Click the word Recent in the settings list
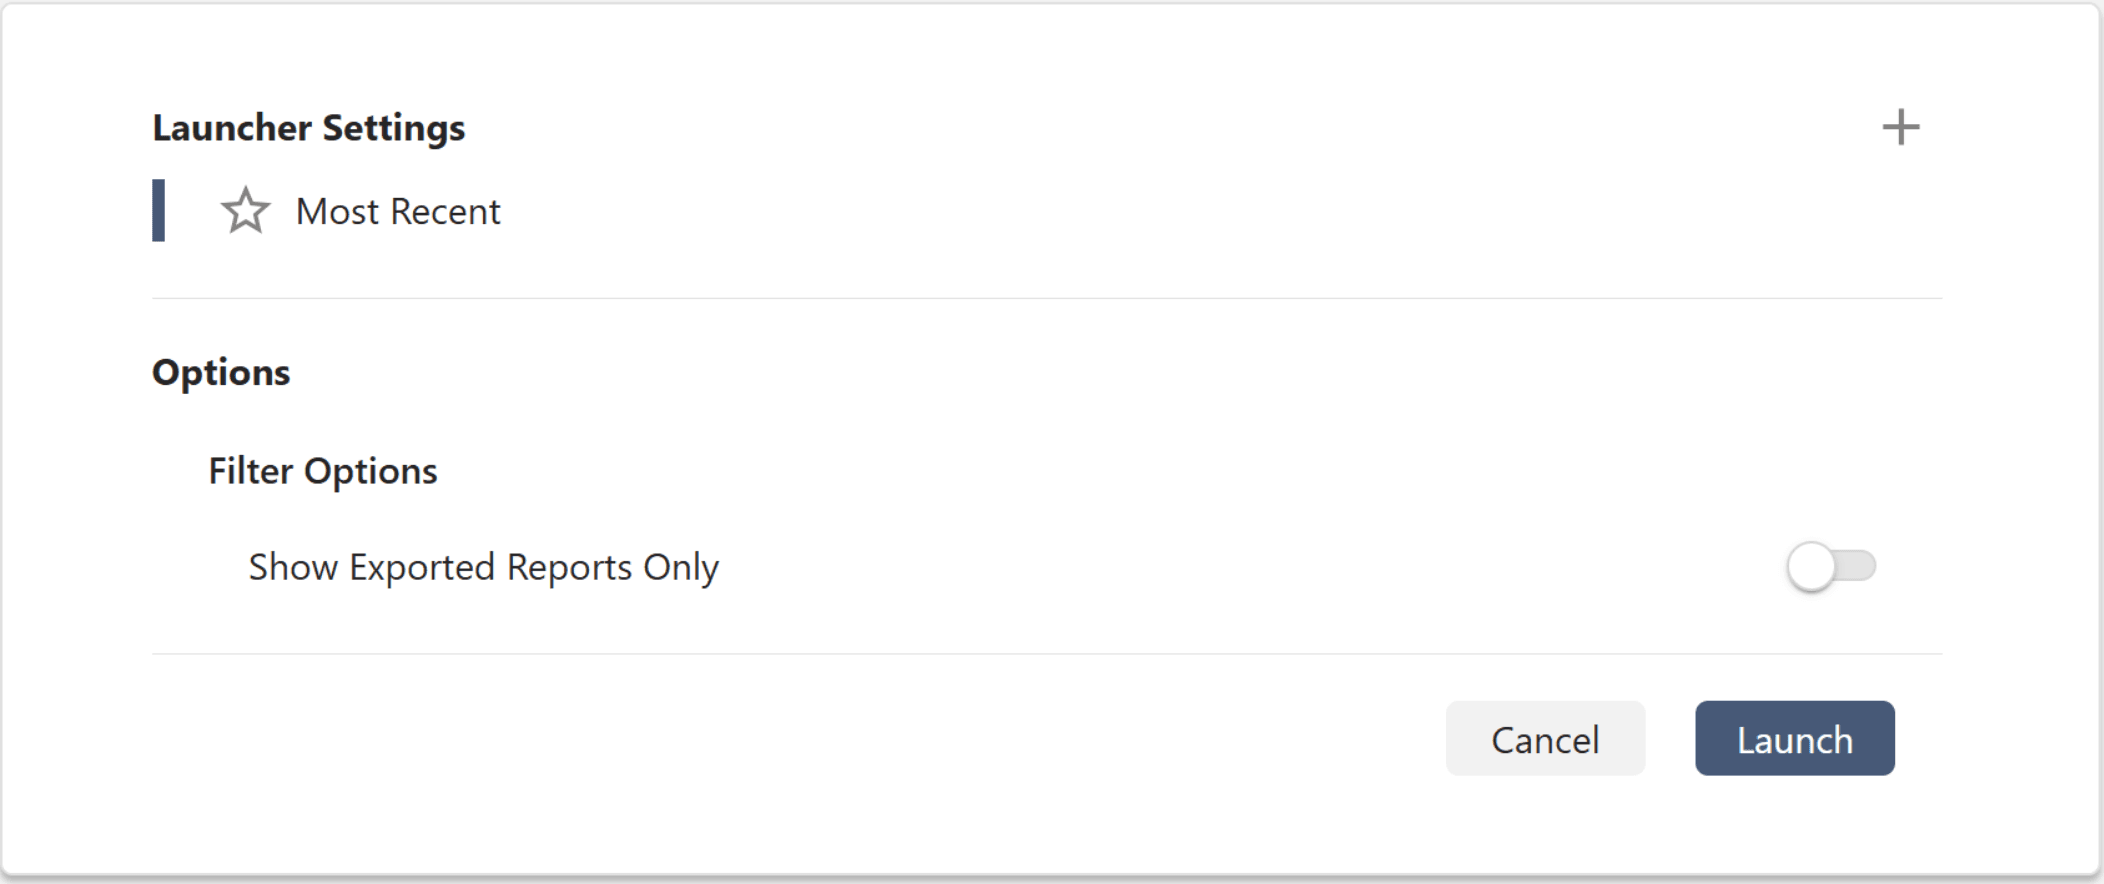The width and height of the screenshot is (2104, 884). click(x=445, y=212)
